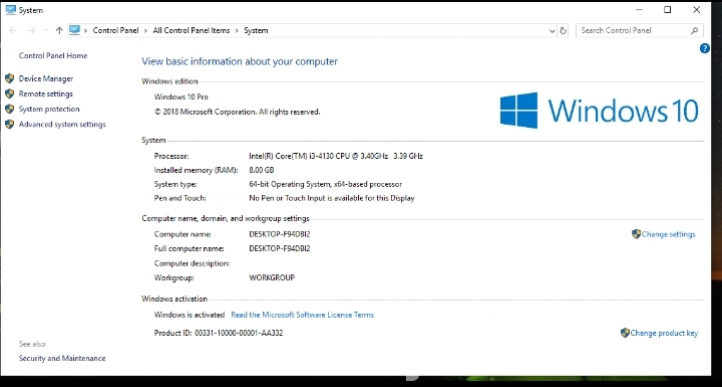Maximize the System window
722x387 pixels.
pyautogui.click(x=667, y=10)
